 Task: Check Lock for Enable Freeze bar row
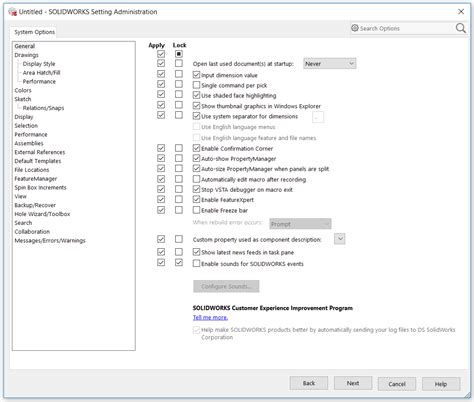(x=179, y=210)
